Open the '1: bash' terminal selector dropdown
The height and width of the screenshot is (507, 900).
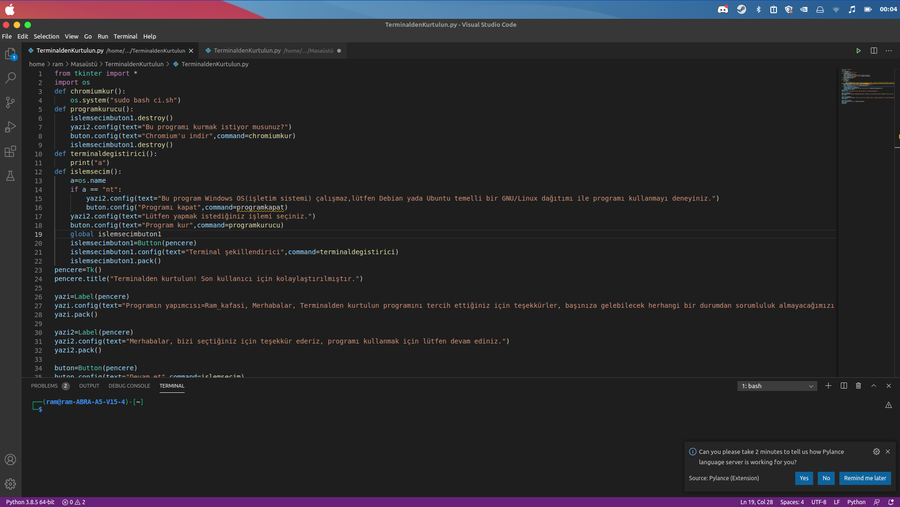coord(777,385)
